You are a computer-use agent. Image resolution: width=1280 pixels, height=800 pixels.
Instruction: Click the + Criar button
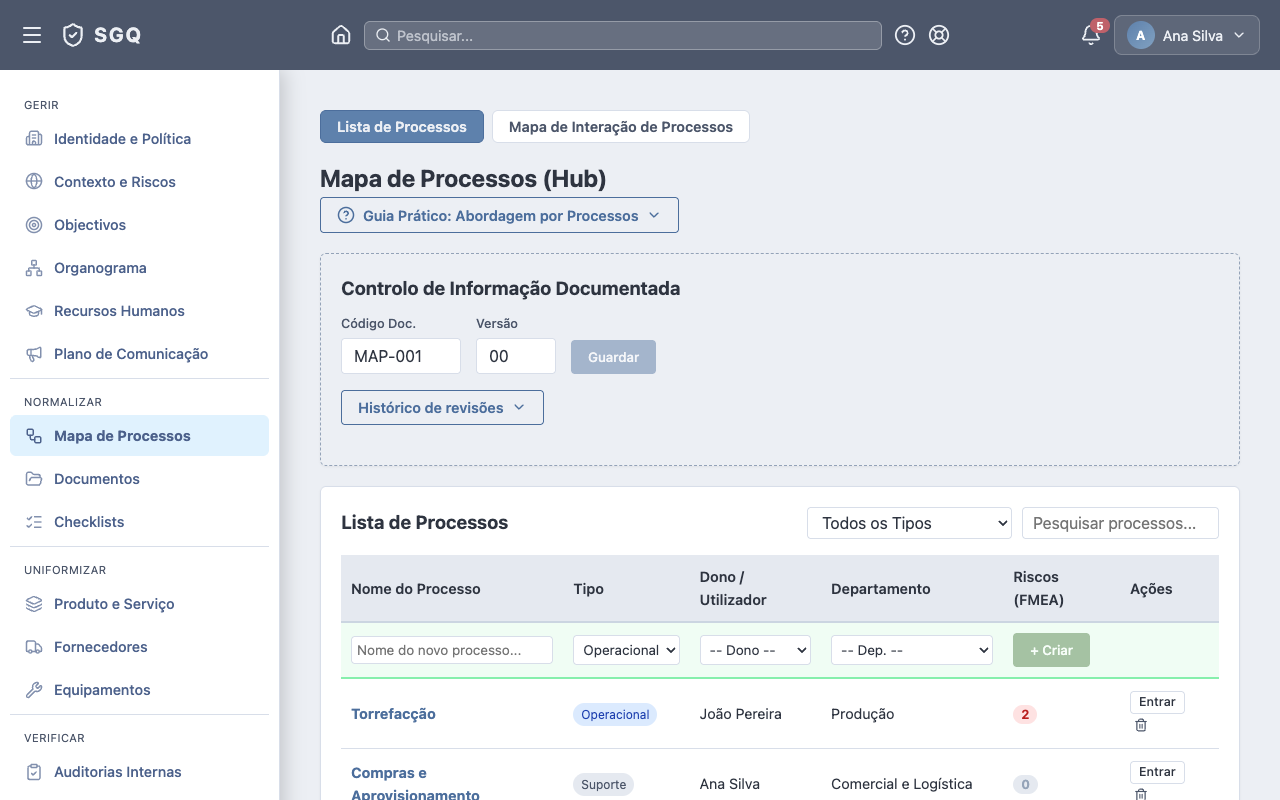[1051, 650]
